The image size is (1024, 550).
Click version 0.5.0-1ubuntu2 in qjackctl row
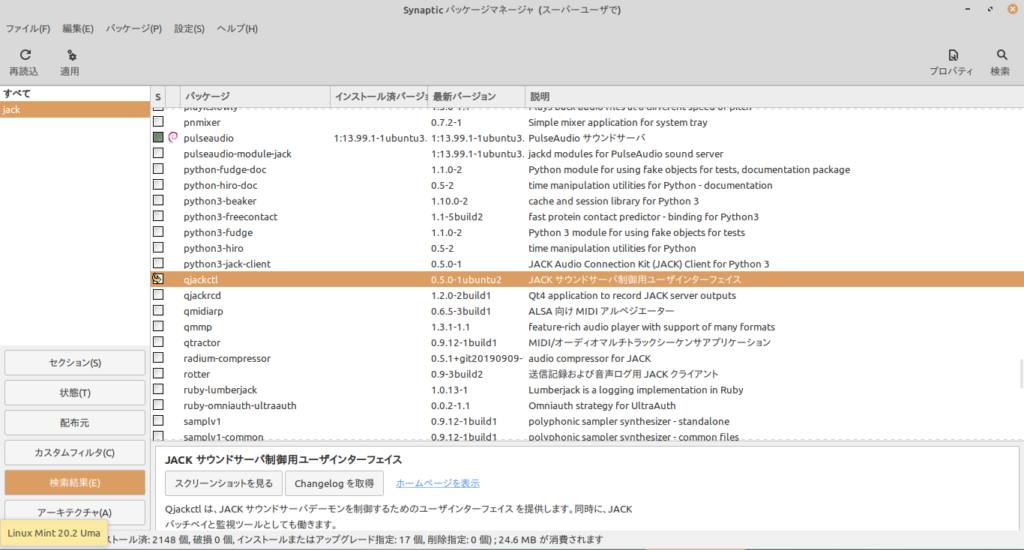coord(466,280)
